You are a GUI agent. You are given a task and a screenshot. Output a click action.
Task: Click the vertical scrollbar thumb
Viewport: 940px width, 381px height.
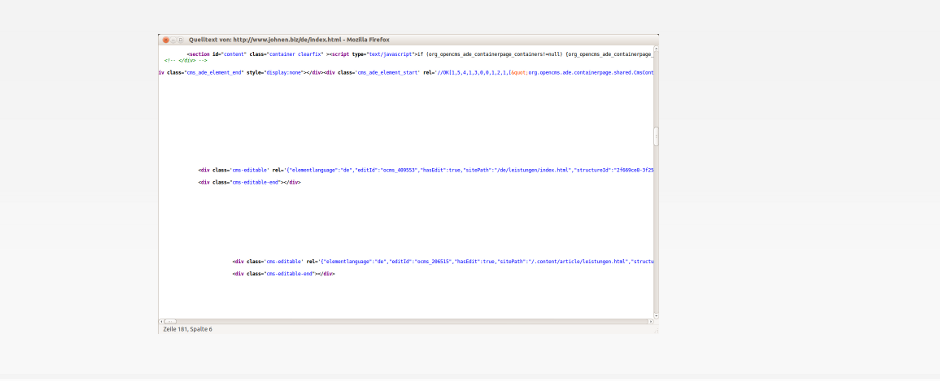pos(656,137)
